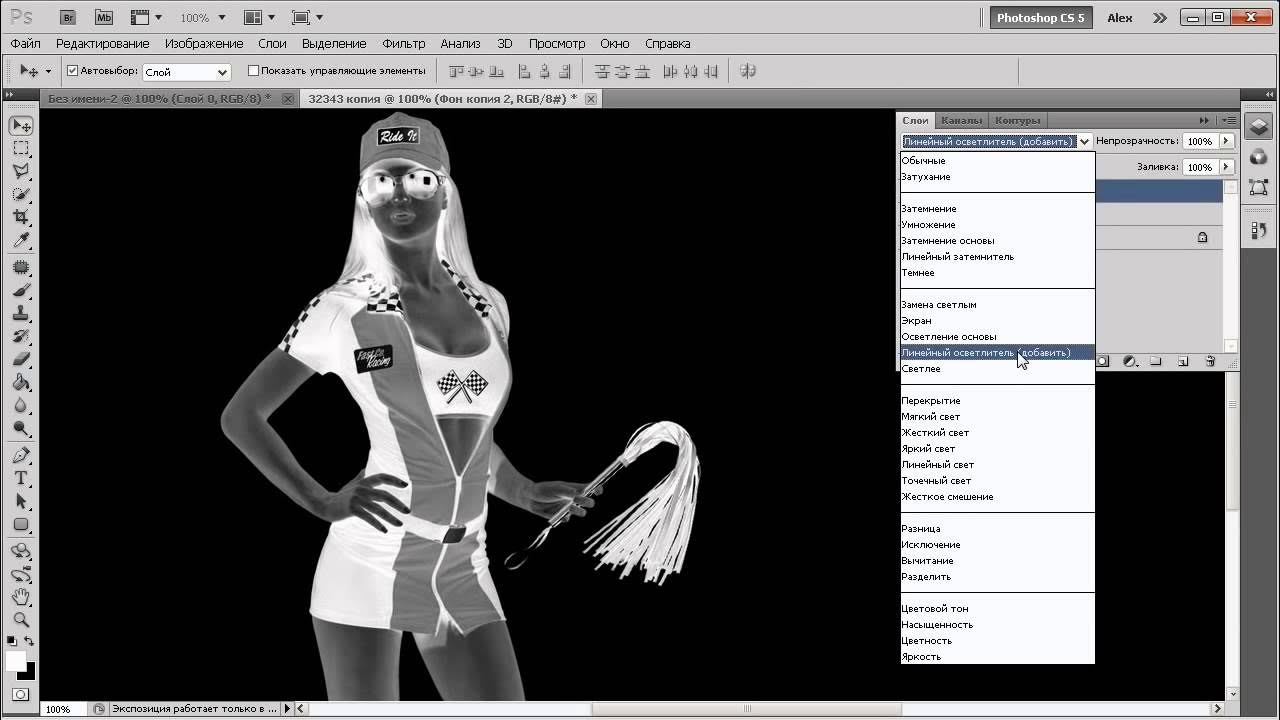This screenshot has width=1280, height=720.
Task: Click the Photoshop CS 5 workspace button
Action: 1040,18
